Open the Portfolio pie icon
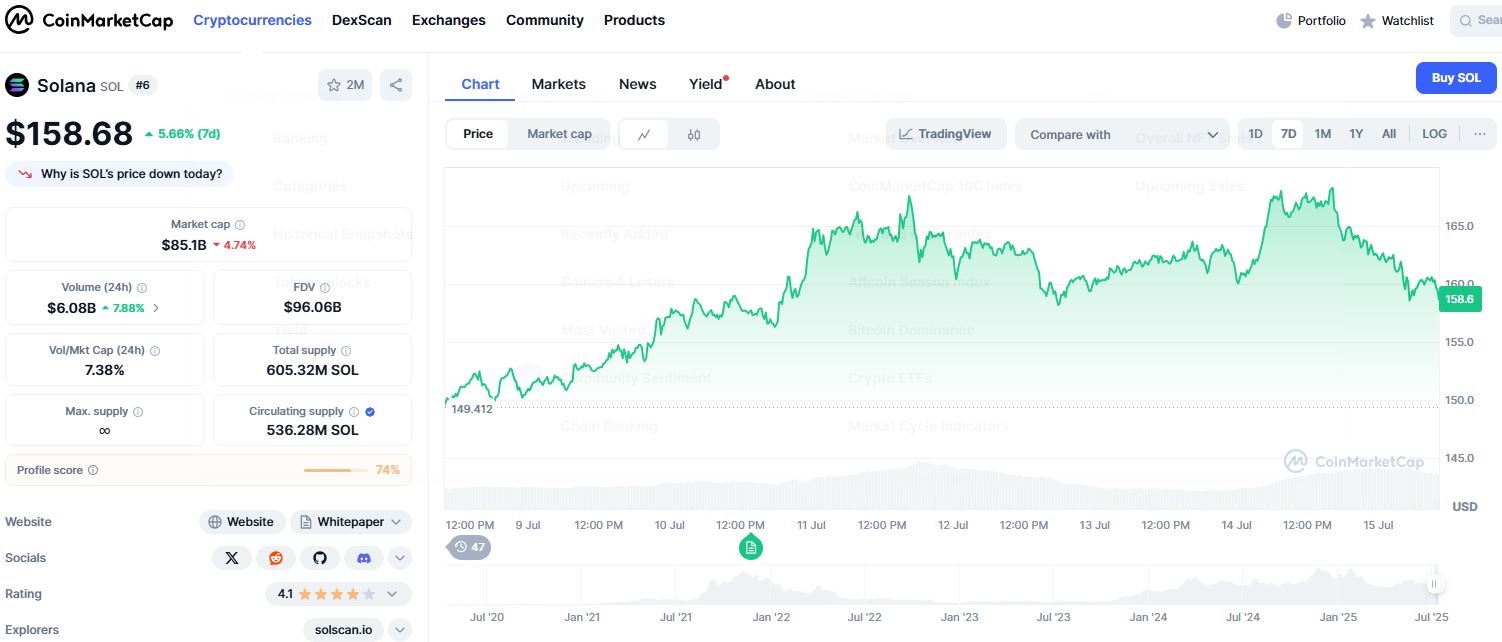The height and width of the screenshot is (642, 1502). 1284,20
